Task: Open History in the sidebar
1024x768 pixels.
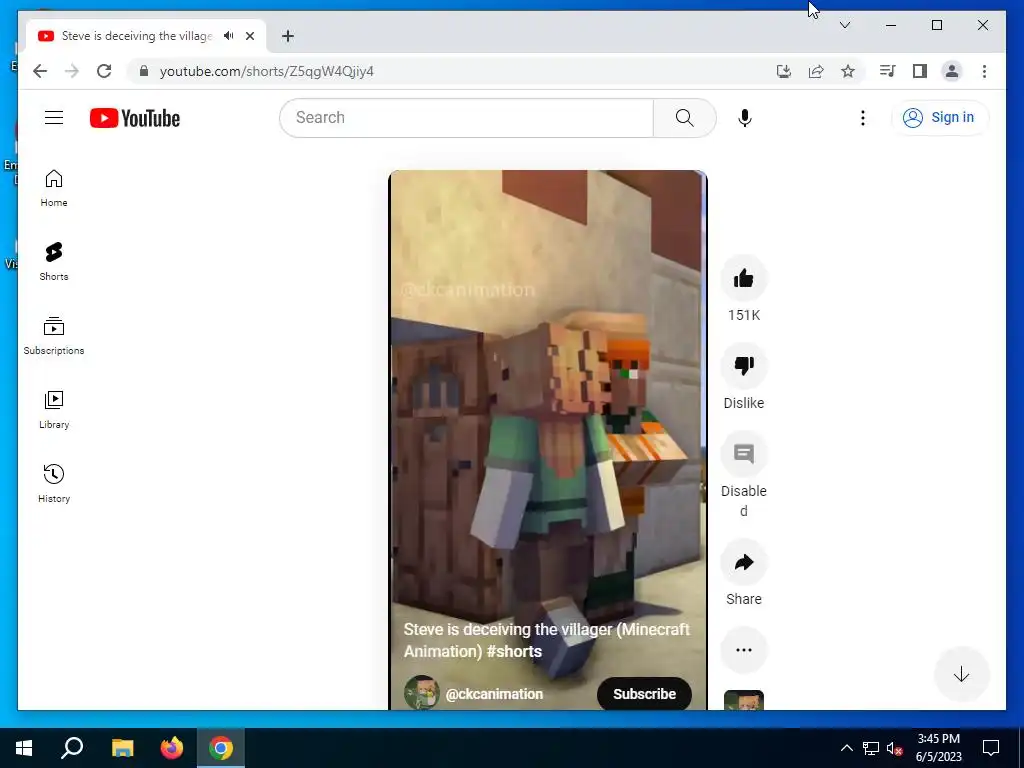Action: coord(54,483)
